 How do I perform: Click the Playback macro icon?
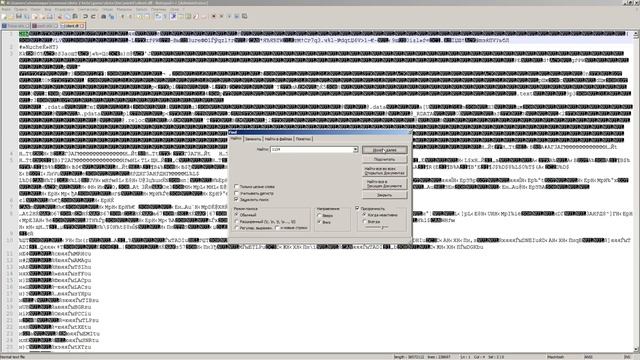pos(229,16)
